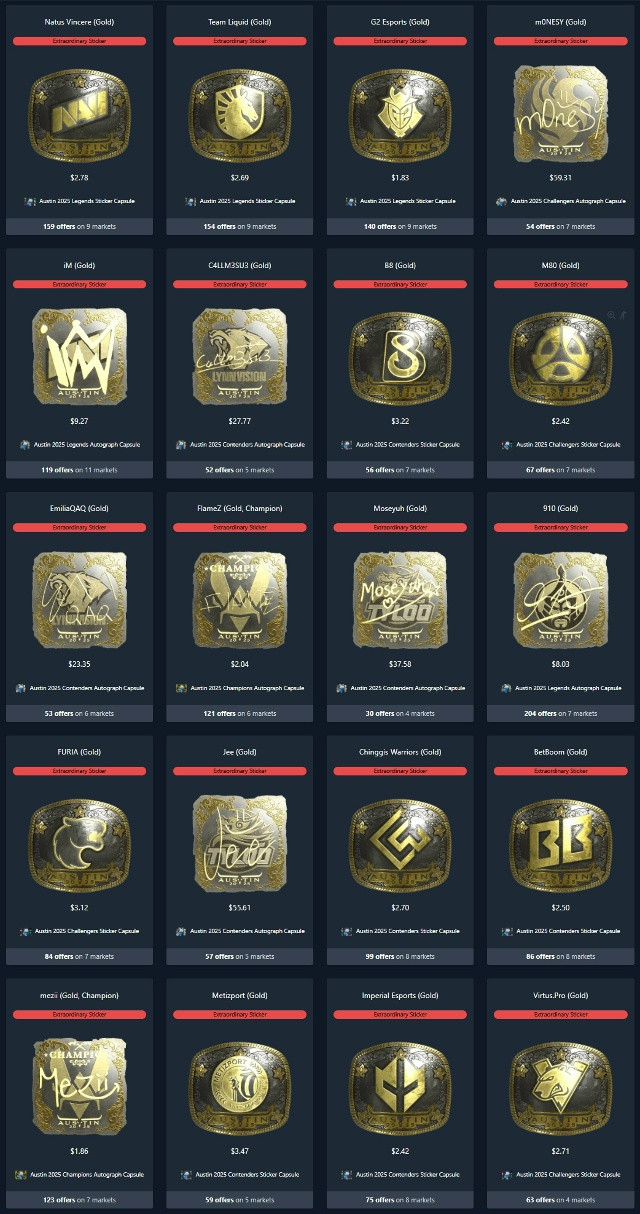Click capsule icon beside Natus Vincere's Legends Sticker Capsule
This screenshot has width=640, height=1214.
[x=30, y=201]
